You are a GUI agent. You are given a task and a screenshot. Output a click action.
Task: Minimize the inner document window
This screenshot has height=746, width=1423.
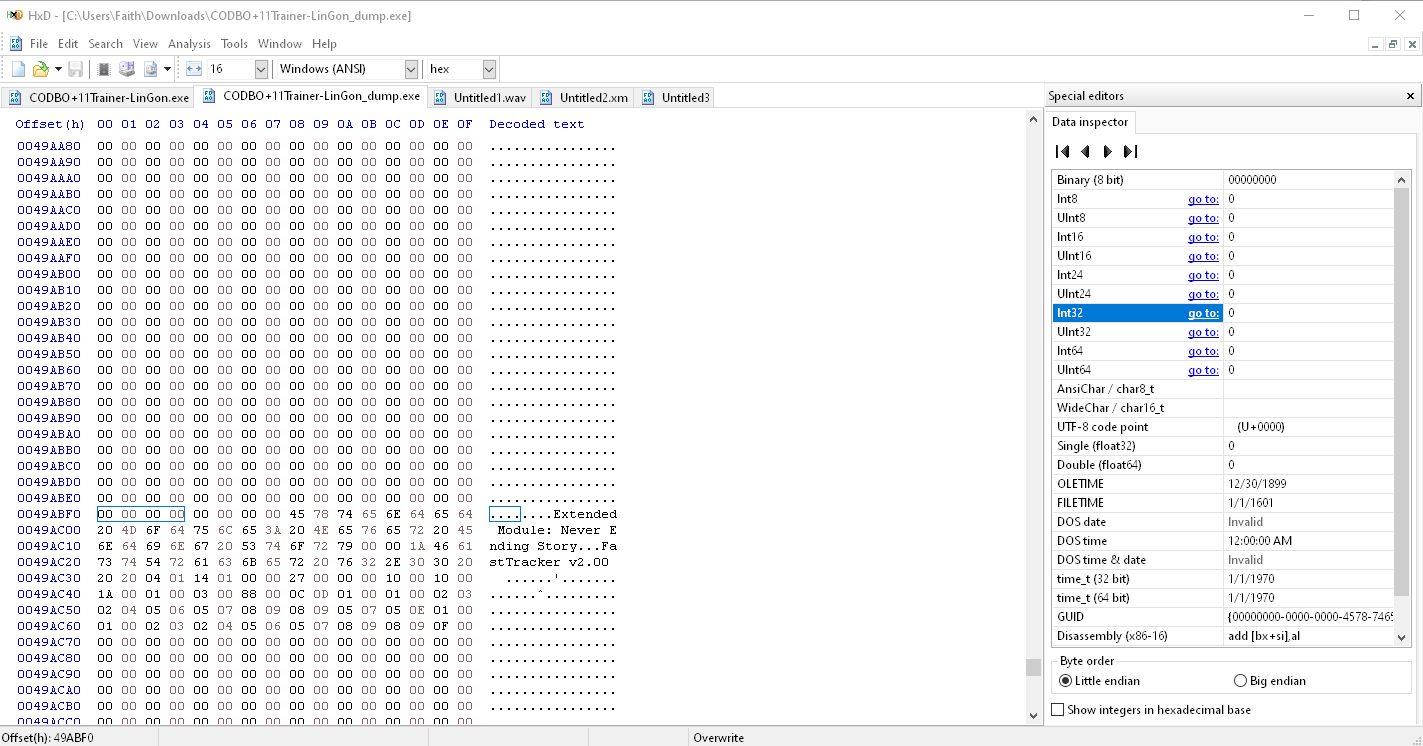[1375, 44]
